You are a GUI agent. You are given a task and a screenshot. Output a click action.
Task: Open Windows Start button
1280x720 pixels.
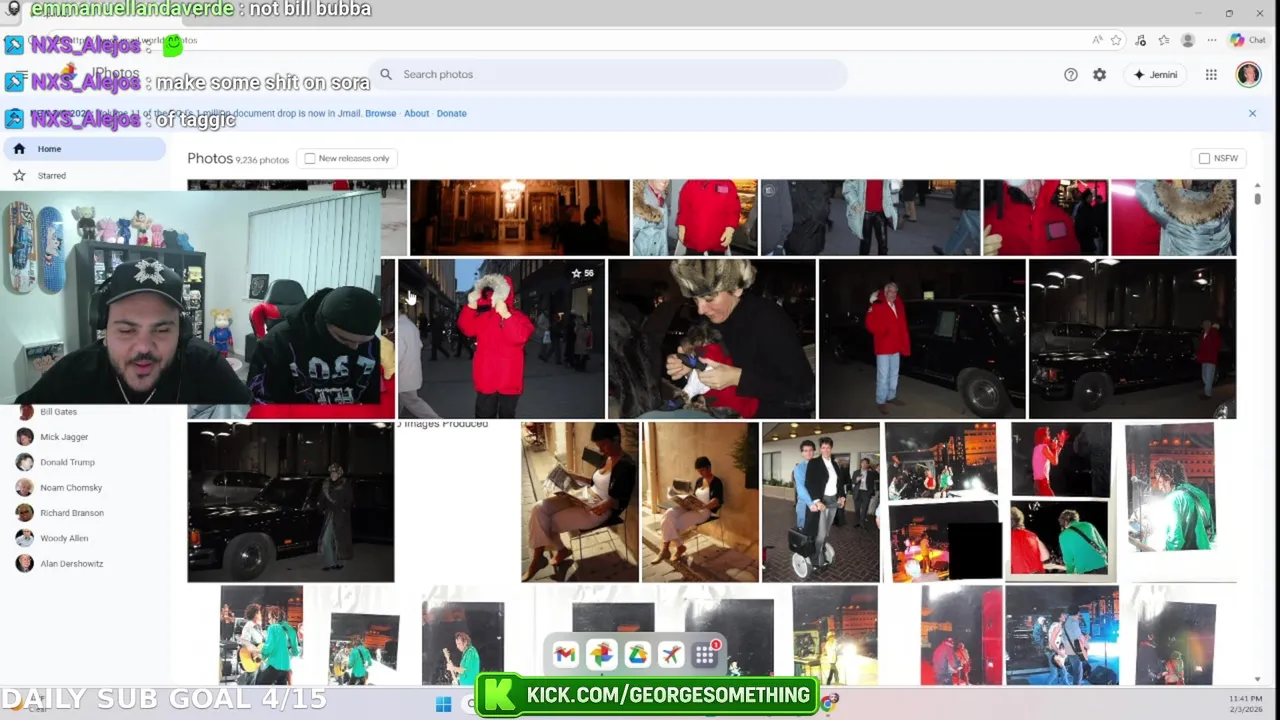[443, 704]
